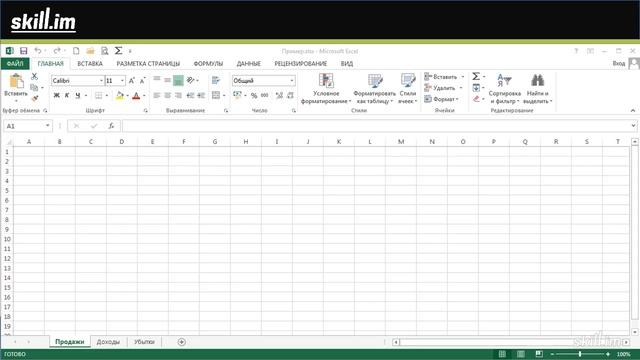Open the font size 11 dropdown
Image resolution: width=640 pixels, height=360 pixels.
click(x=122, y=81)
